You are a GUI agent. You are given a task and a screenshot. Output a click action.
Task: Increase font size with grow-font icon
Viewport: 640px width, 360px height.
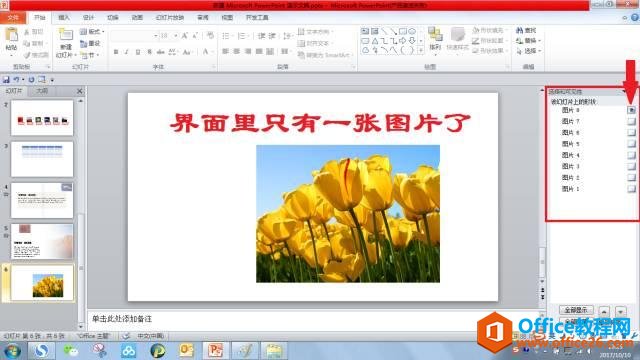tap(185, 36)
